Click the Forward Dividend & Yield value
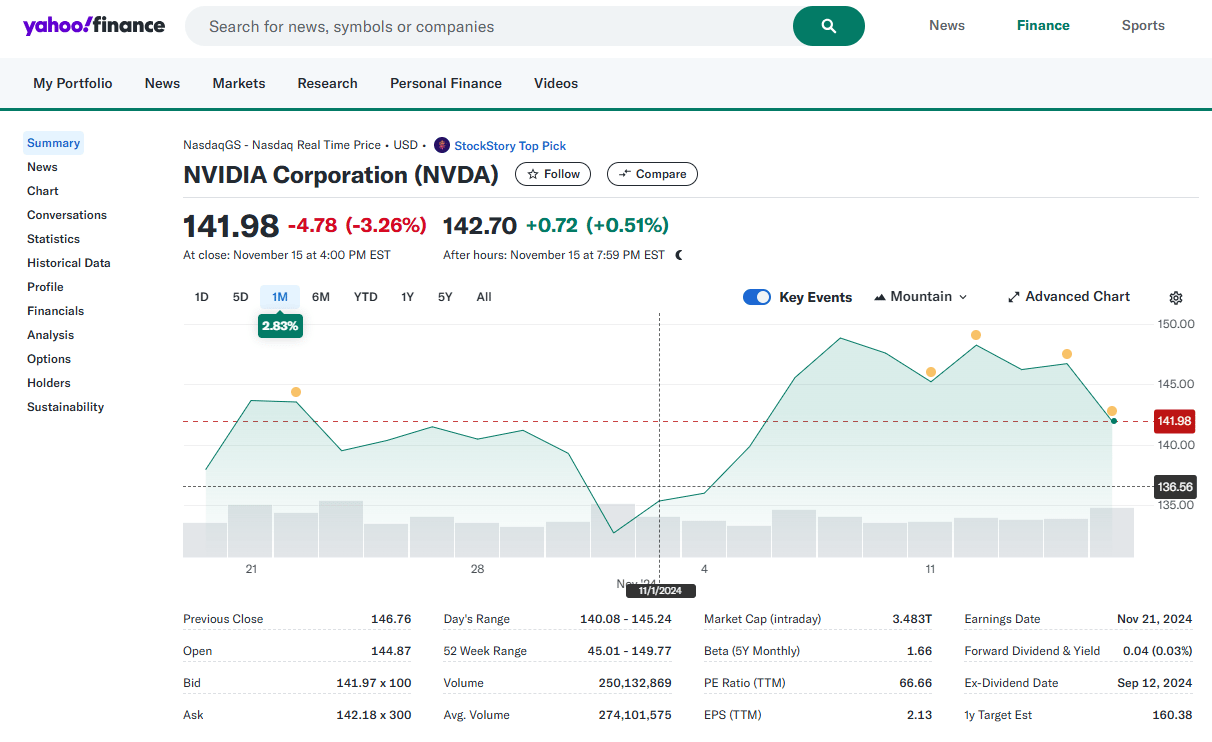The image size is (1212, 742). tap(1158, 651)
